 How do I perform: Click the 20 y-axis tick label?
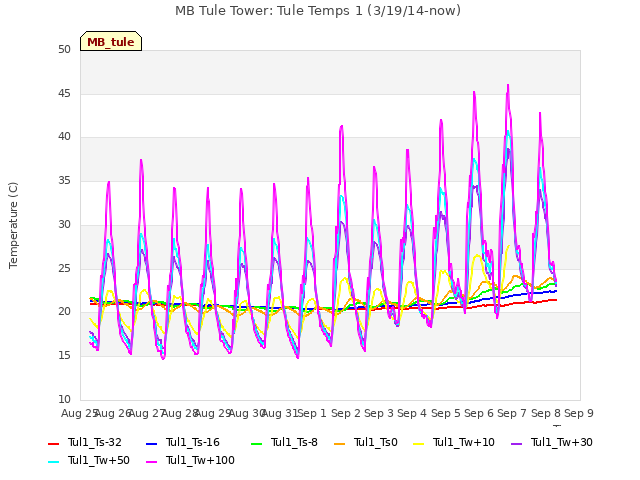(64, 312)
